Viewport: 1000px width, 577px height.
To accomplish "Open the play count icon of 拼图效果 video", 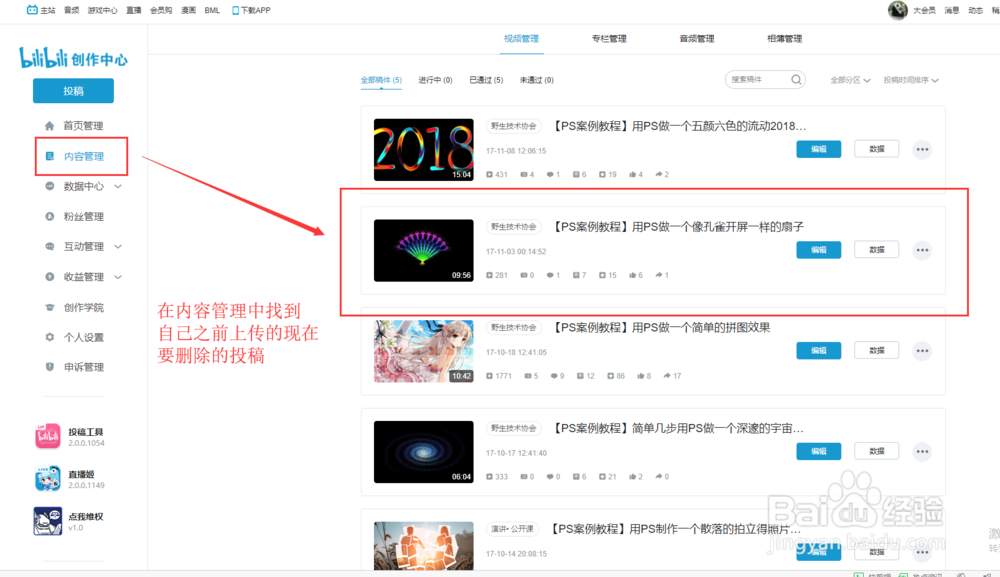I will (489, 376).
